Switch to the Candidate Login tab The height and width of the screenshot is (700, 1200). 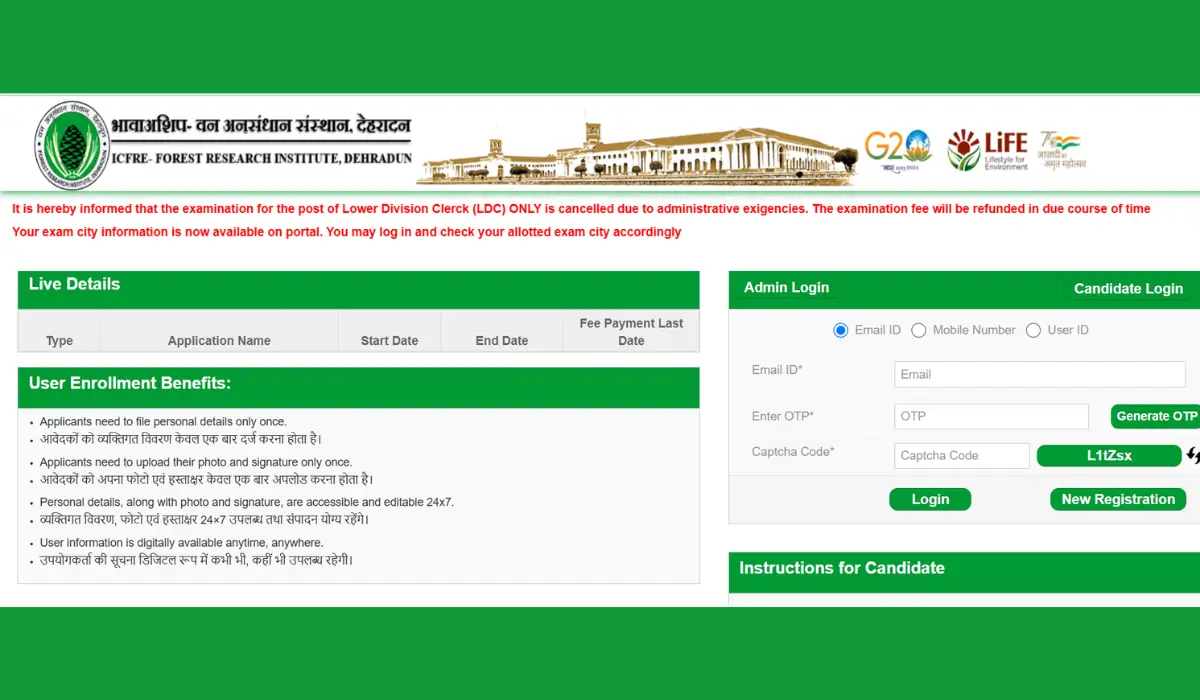point(1128,288)
